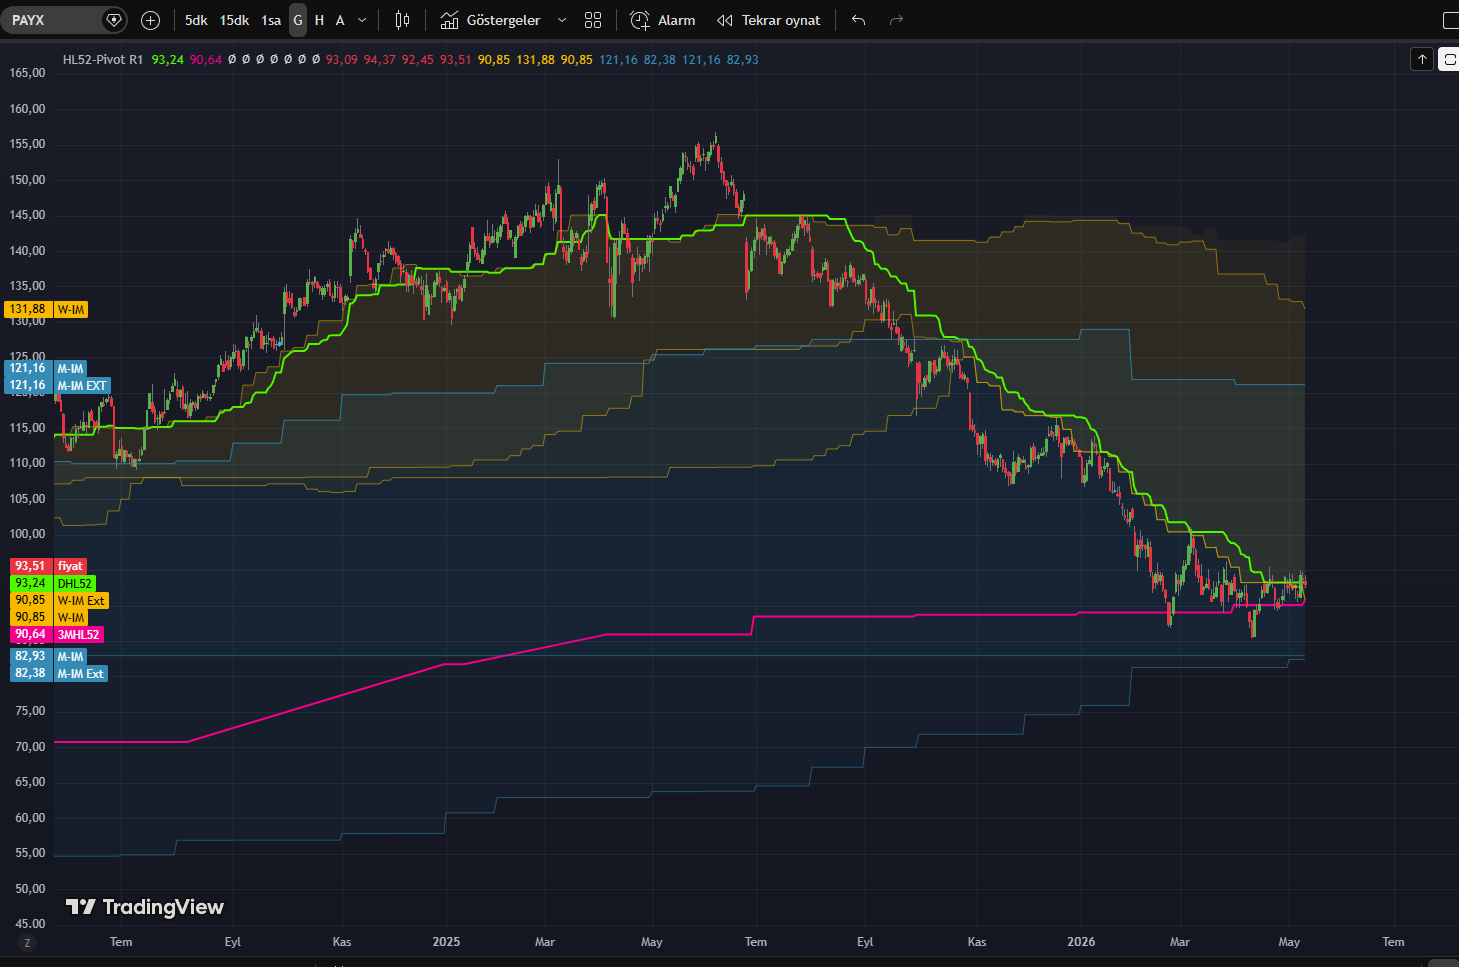
Task: Undo the last chart action
Action: pyautogui.click(x=858, y=20)
